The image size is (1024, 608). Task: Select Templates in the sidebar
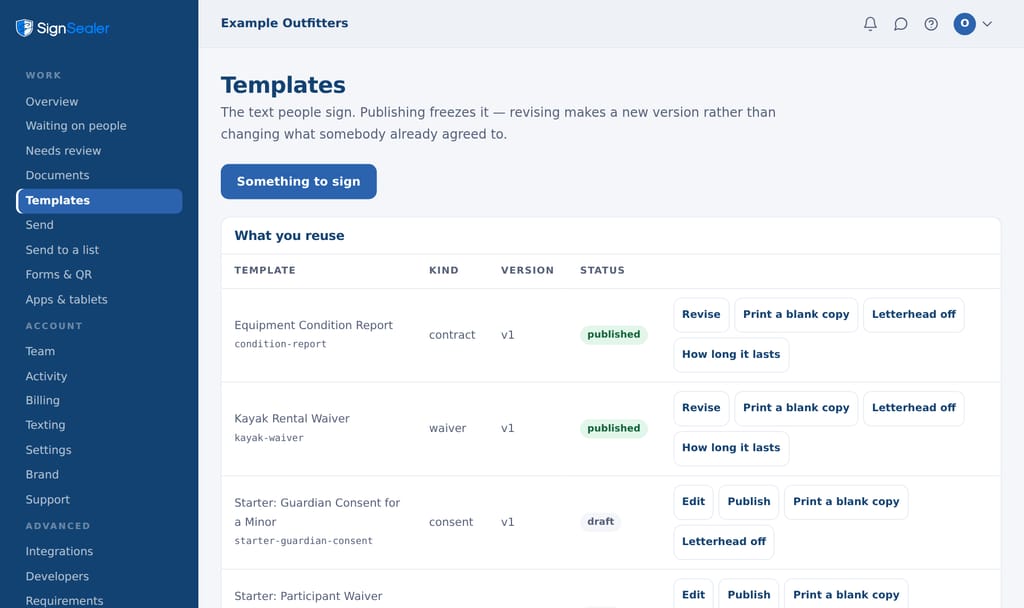click(99, 200)
